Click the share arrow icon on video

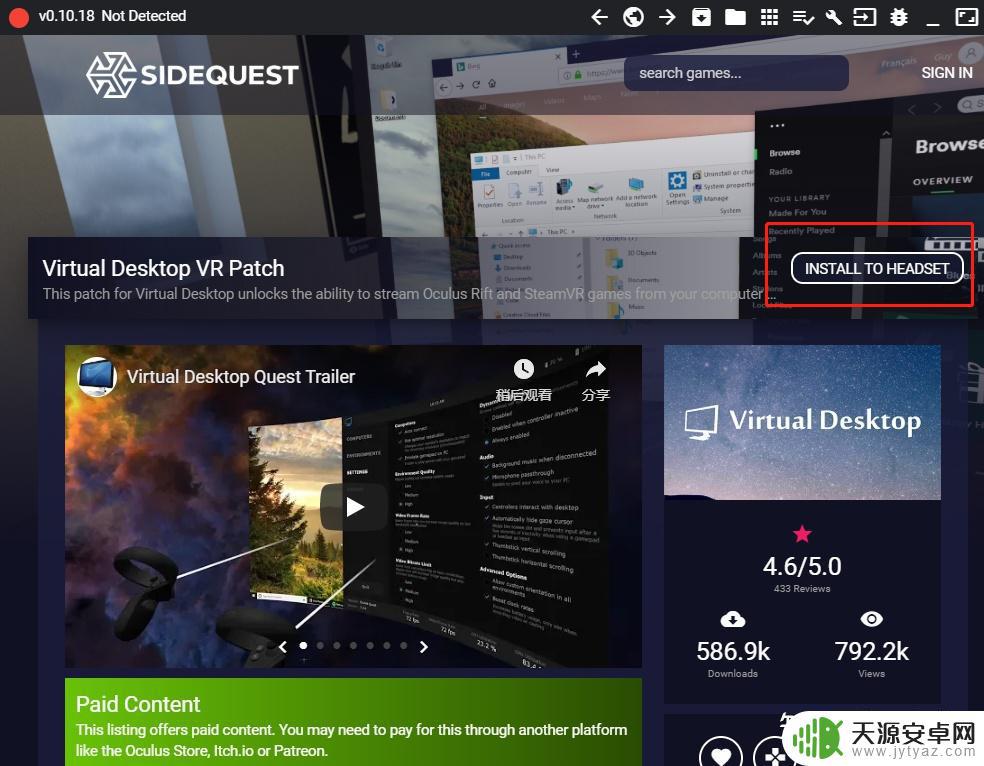596,369
